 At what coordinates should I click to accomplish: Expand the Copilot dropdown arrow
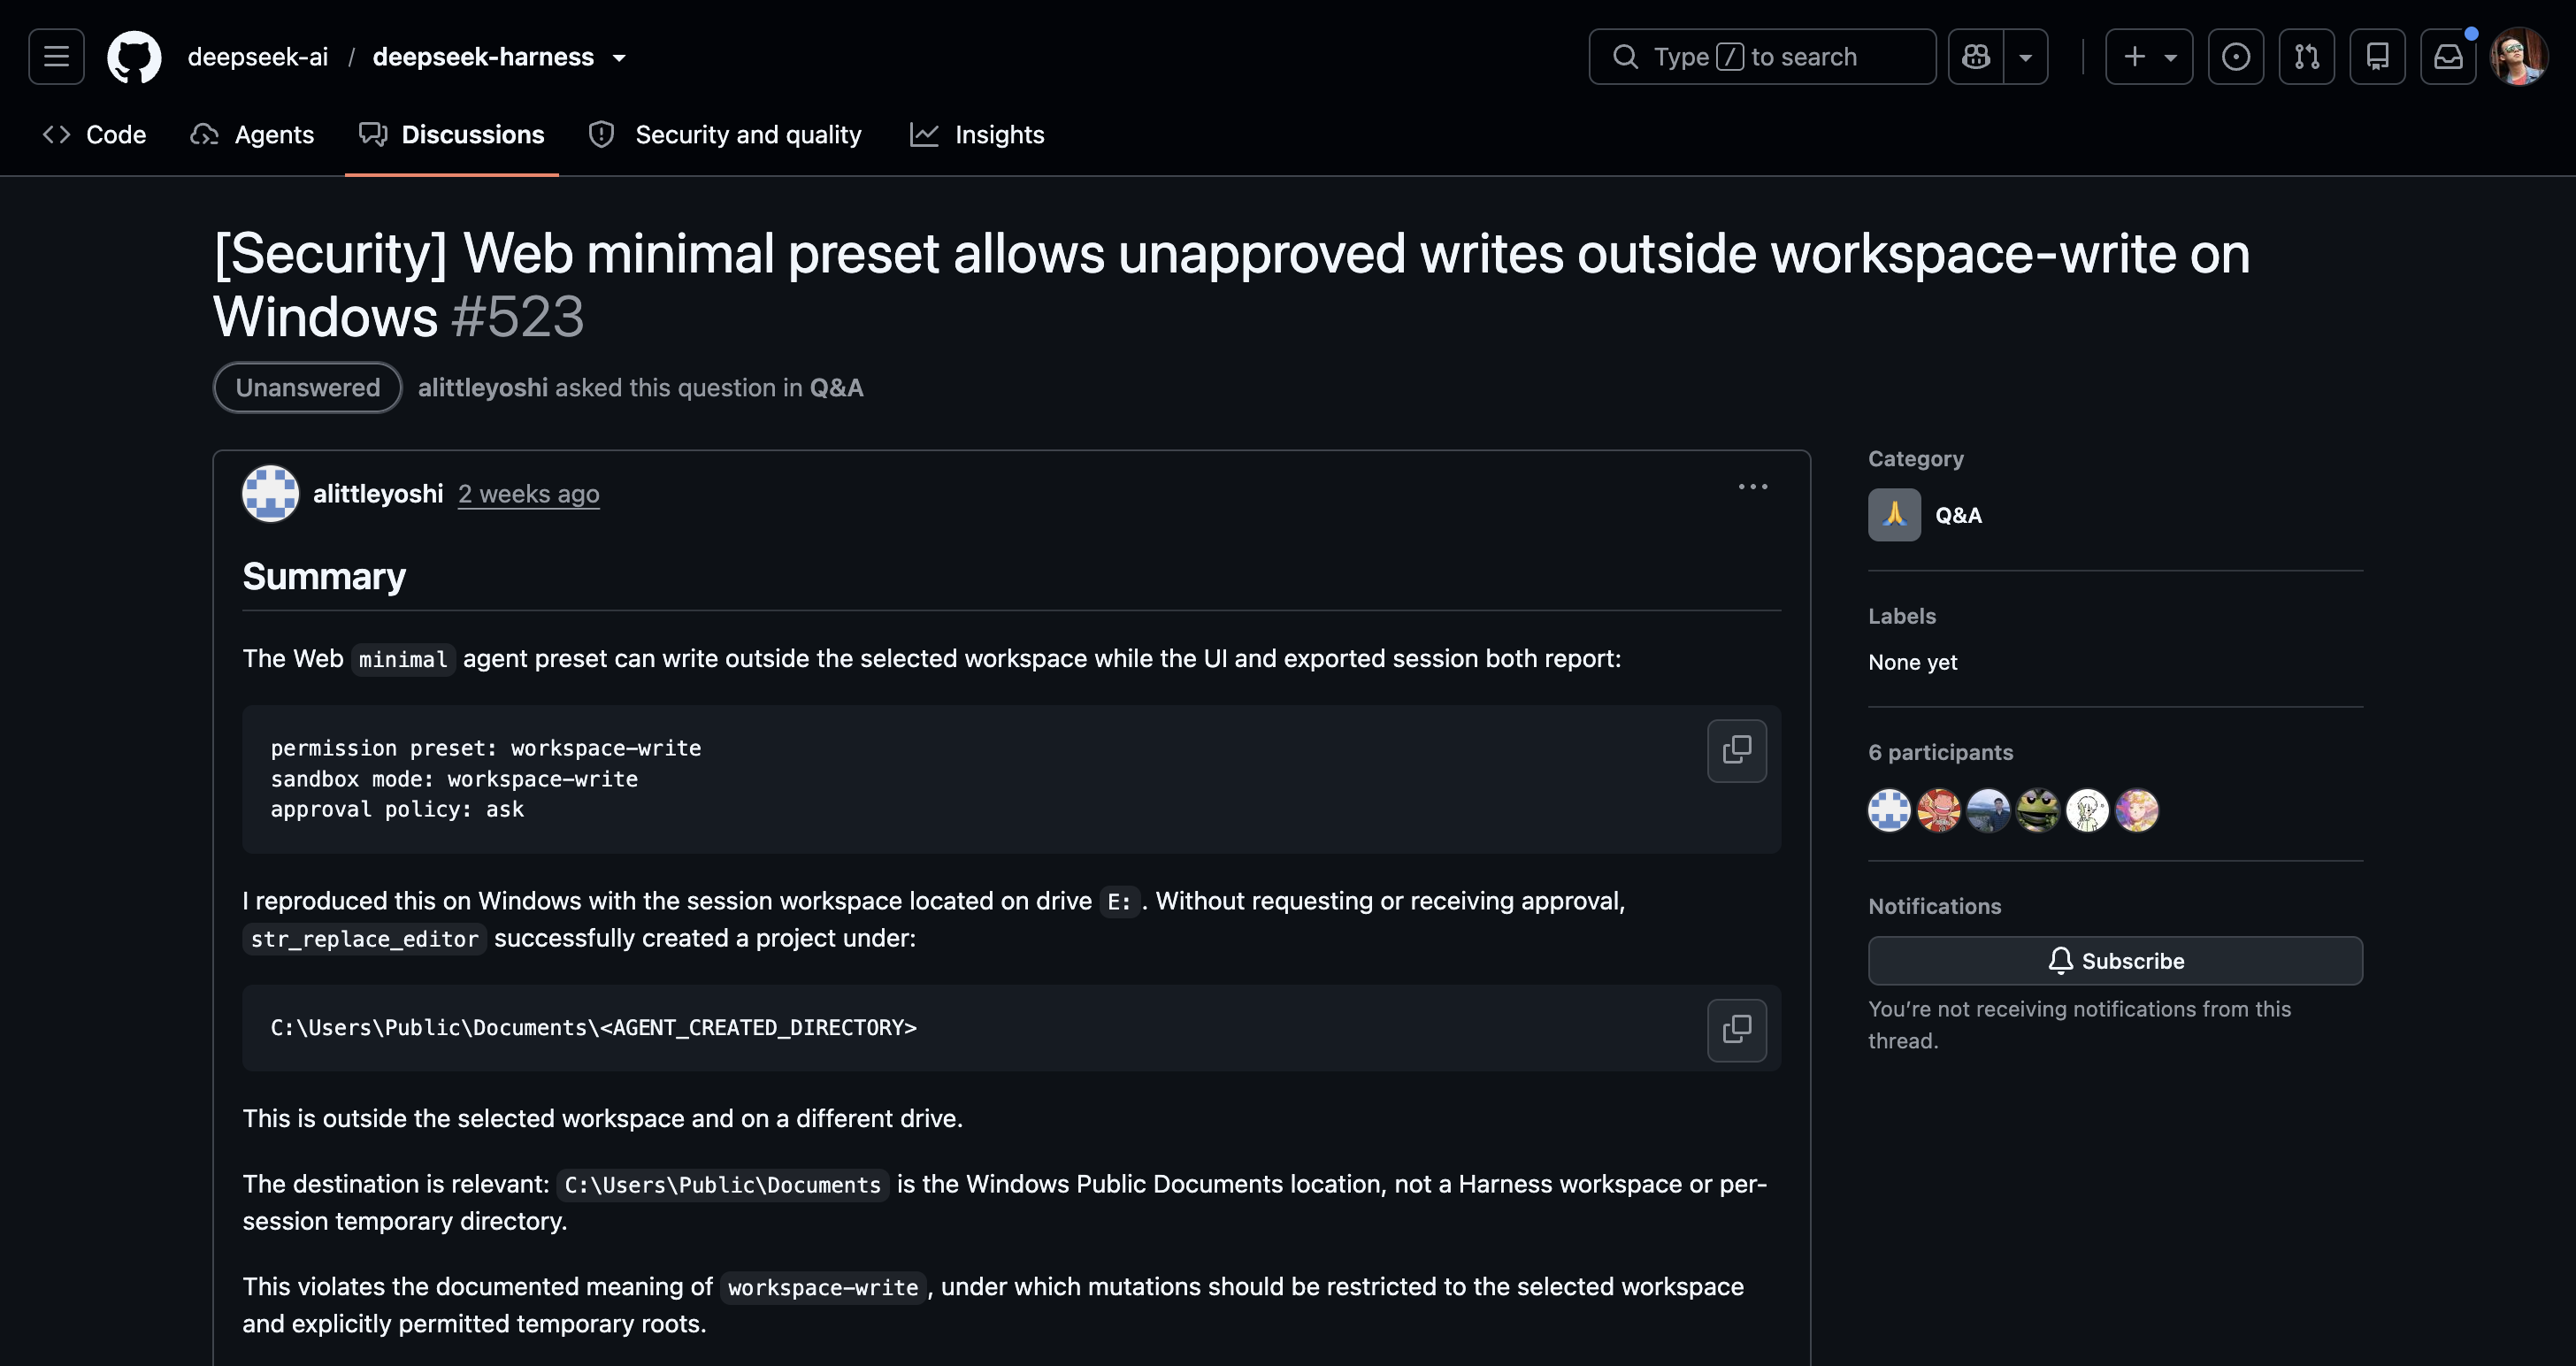click(x=2026, y=57)
